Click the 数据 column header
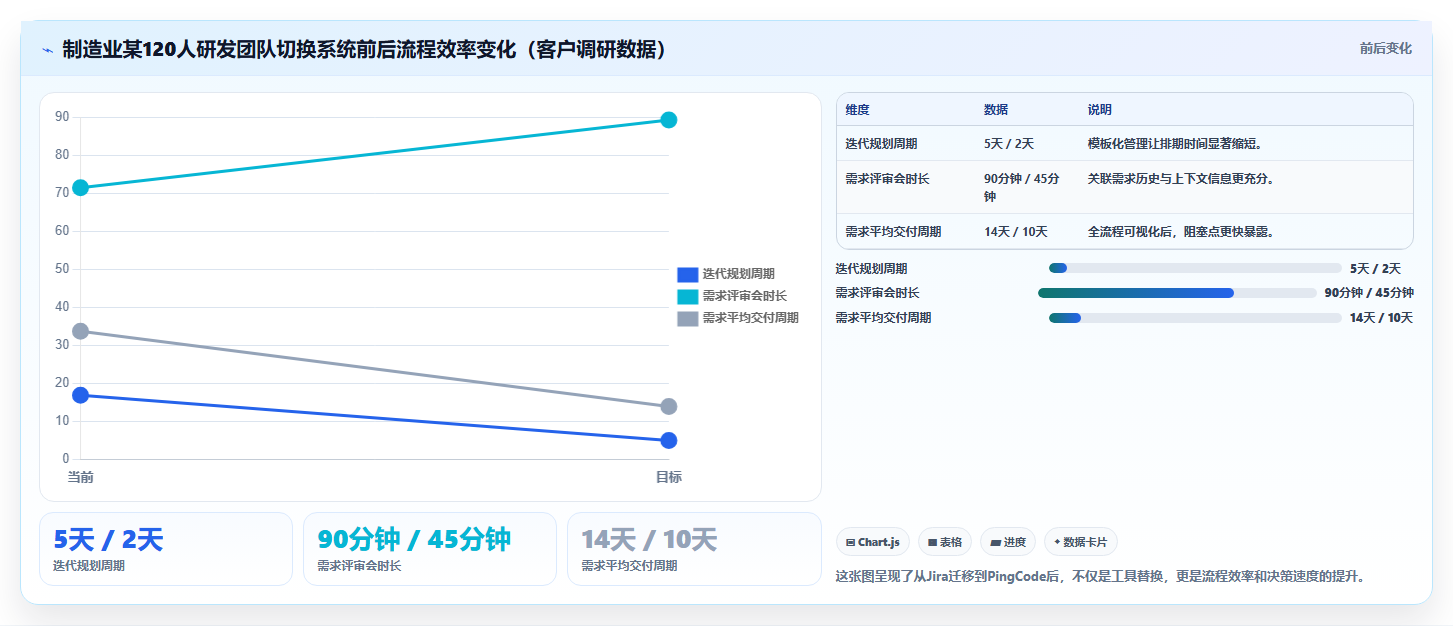Viewport: 1453px width, 626px height. coord(1027,109)
